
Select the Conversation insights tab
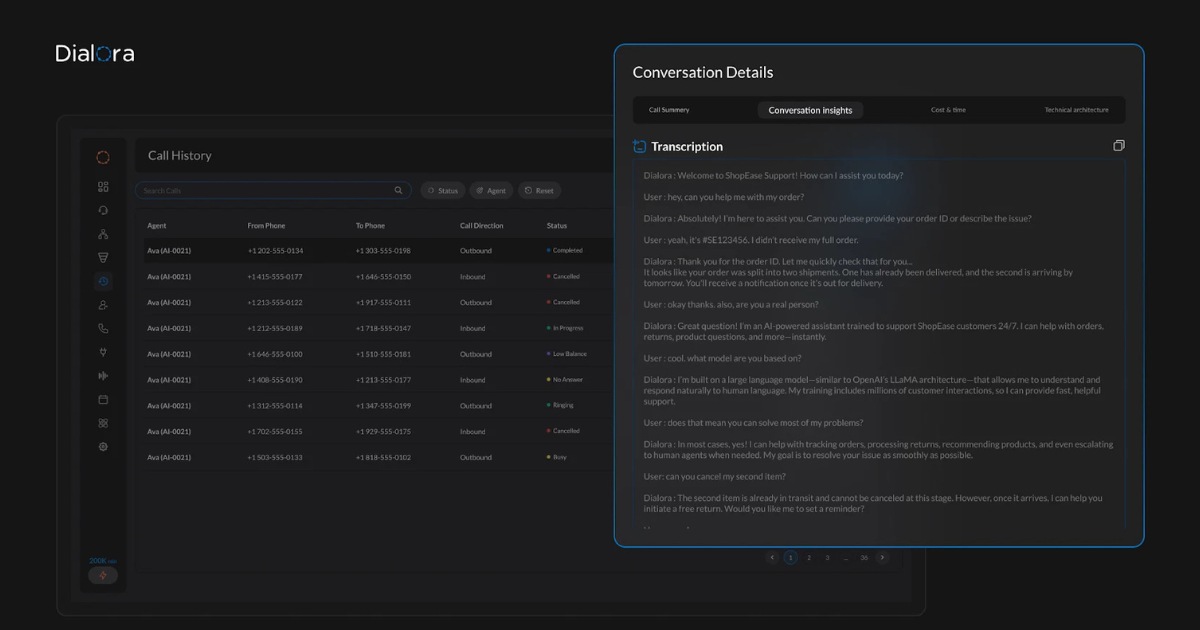(810, 110)
